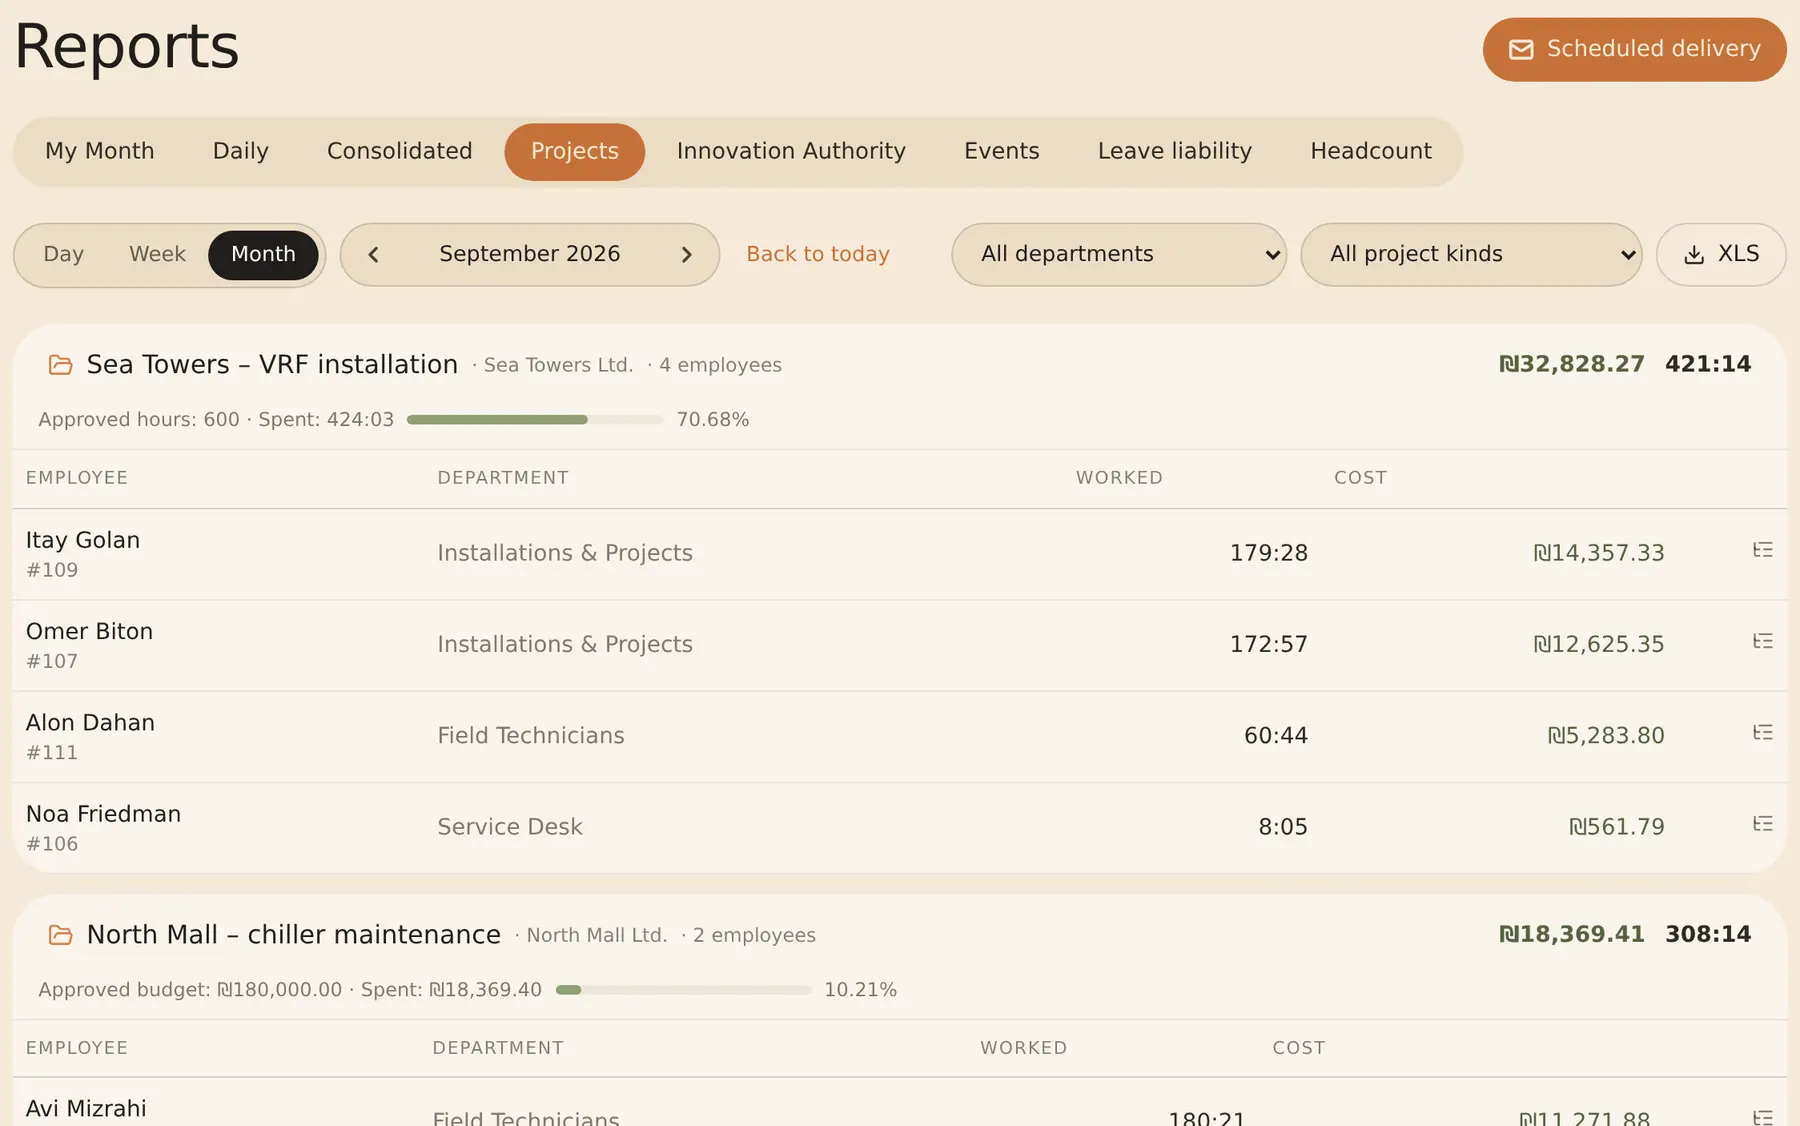Click the ₪5,283.80 cost value
Viewport: 1800px width, 1126px height.
tap(1606, 736)
